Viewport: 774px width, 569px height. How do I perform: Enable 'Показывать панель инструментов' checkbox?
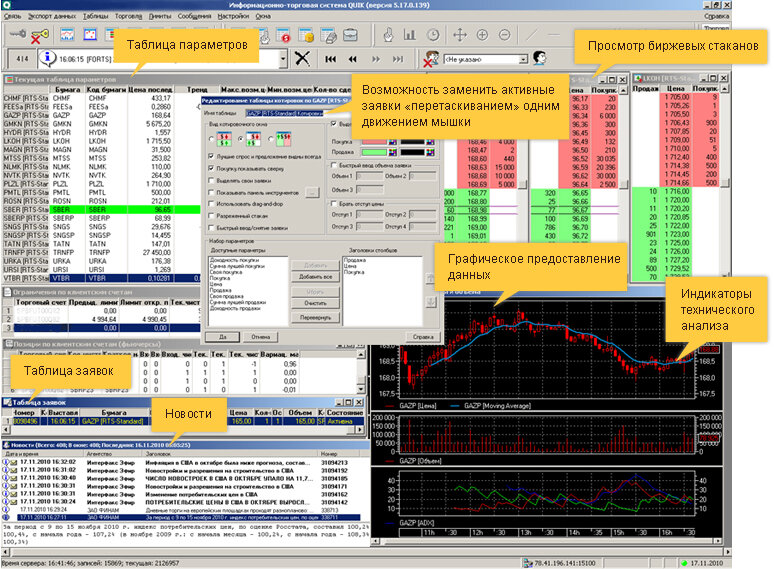pyautogui.click(x=211, y=192)
